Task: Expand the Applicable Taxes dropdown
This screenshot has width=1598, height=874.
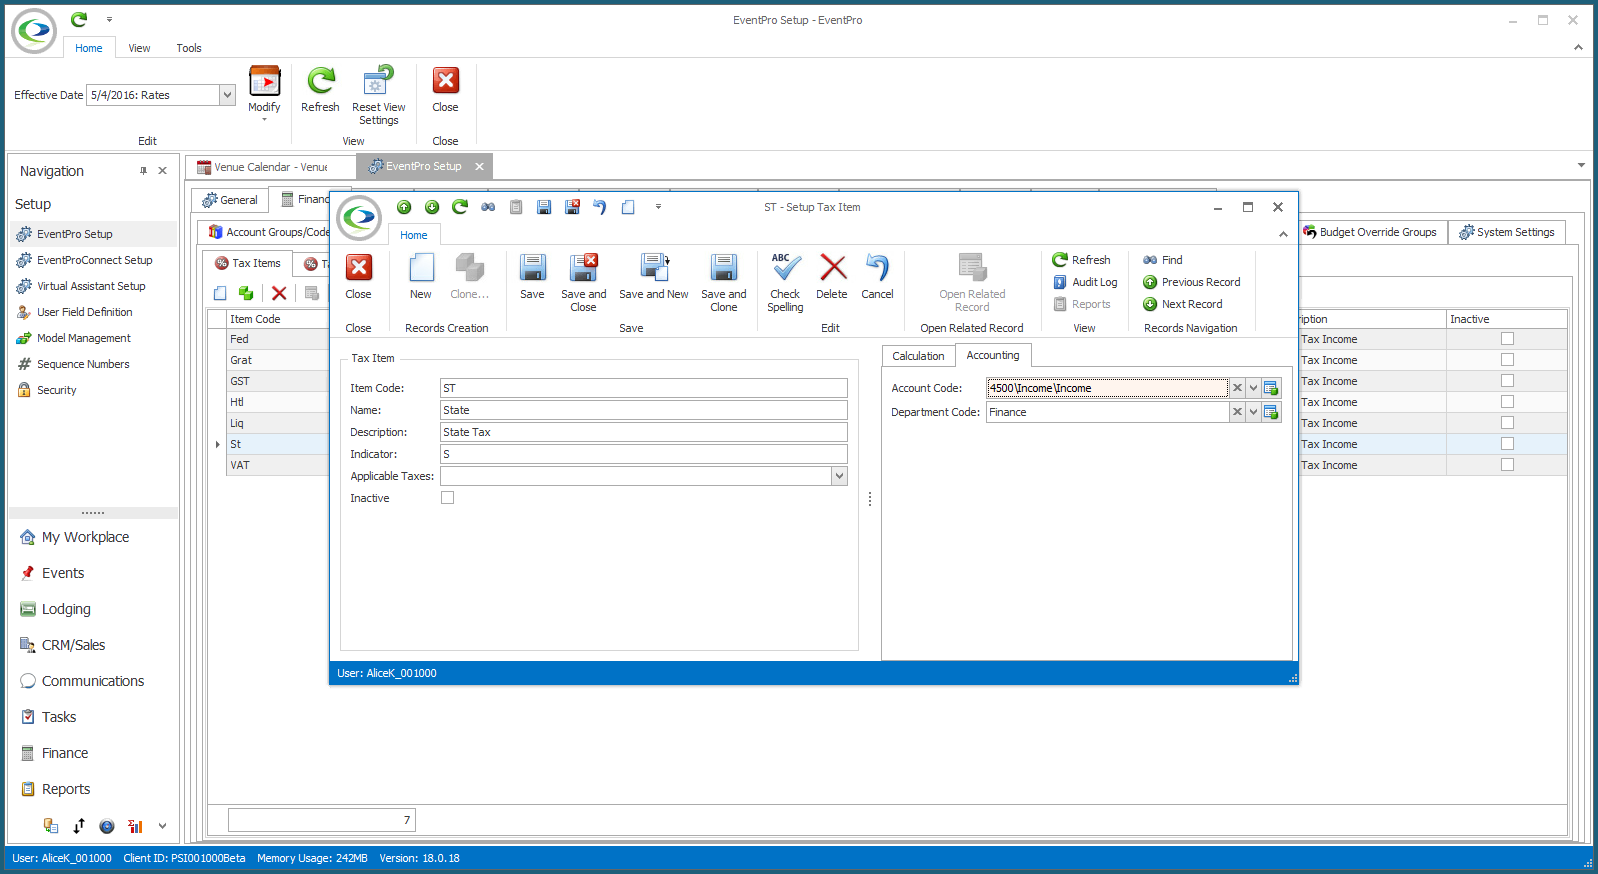Action: click(x=839, y=476)
